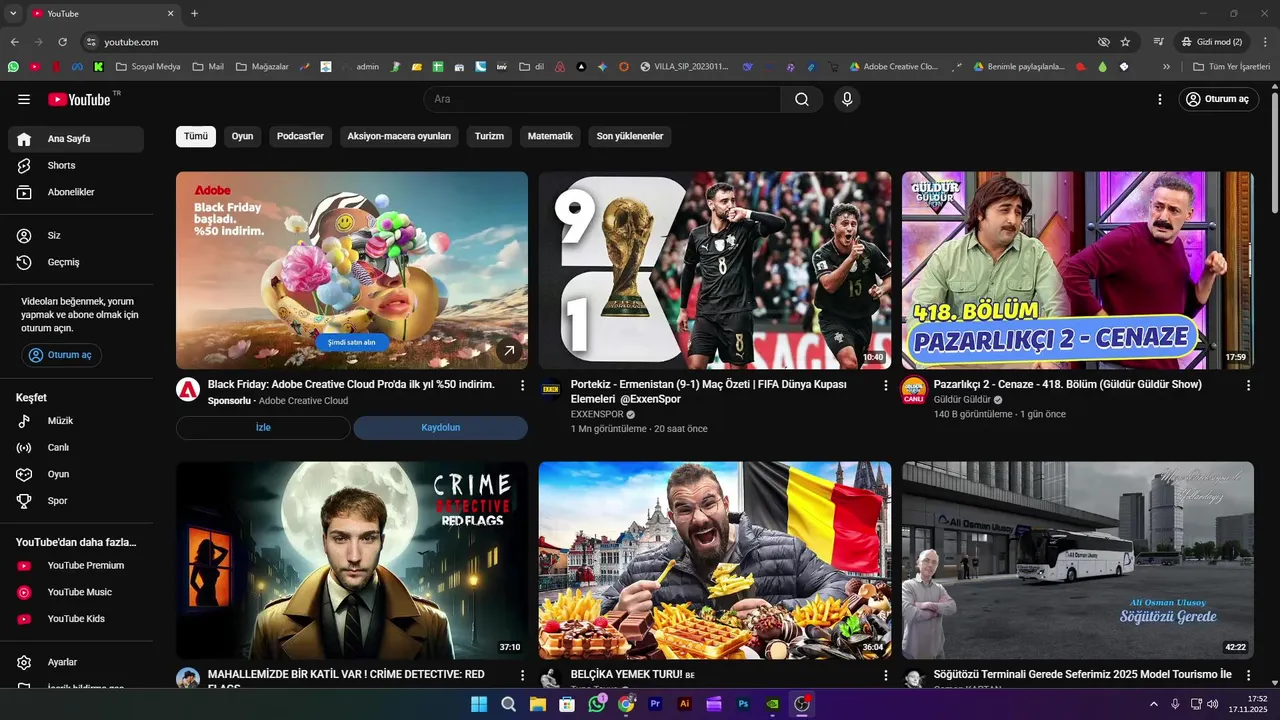
Task: Open options for Portekiz - Ermenistan video
Action: click(x=885, y=385)
